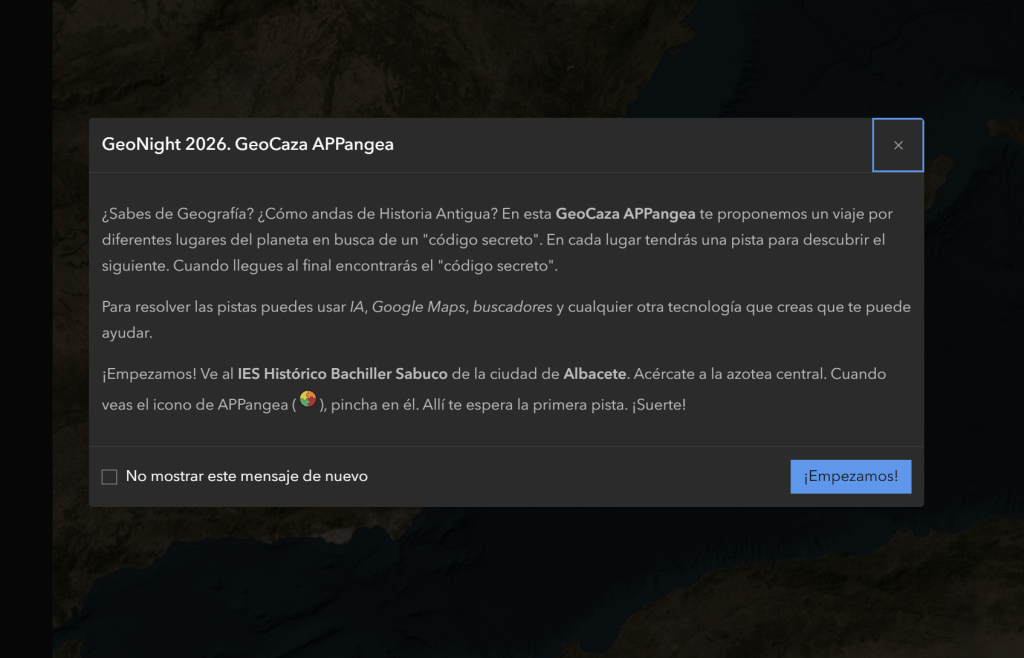This screenshot has width=1024, height=658.
Task: Click the bold word "Albacete"
Action: [595, 374]
